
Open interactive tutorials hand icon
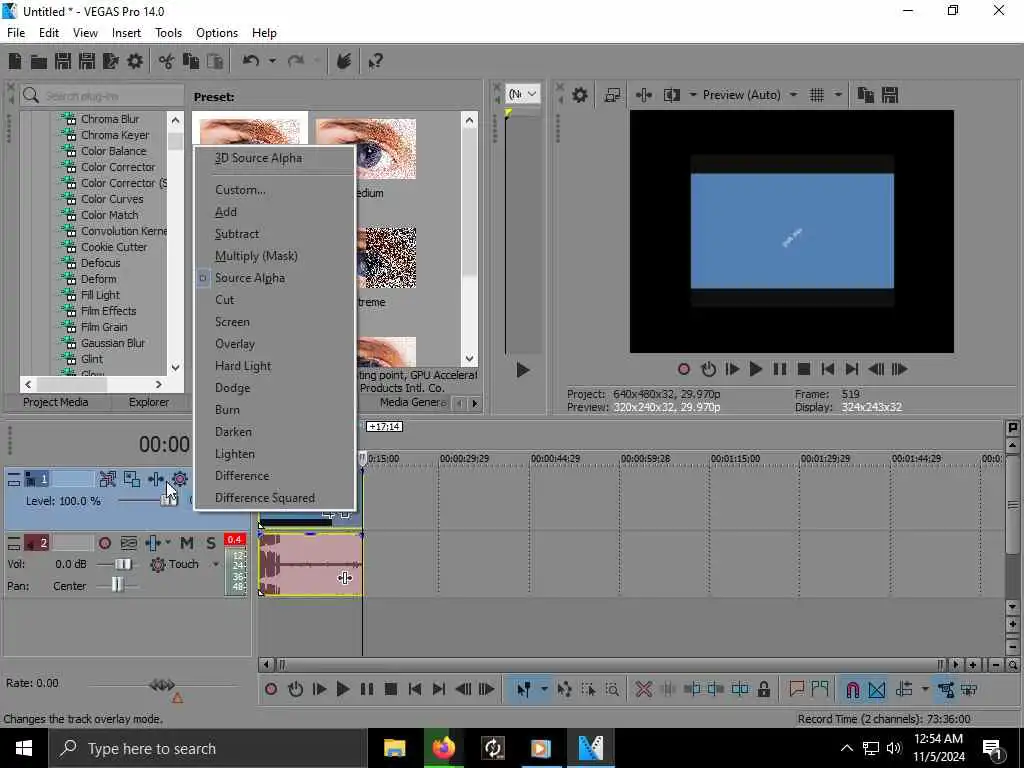344,61
